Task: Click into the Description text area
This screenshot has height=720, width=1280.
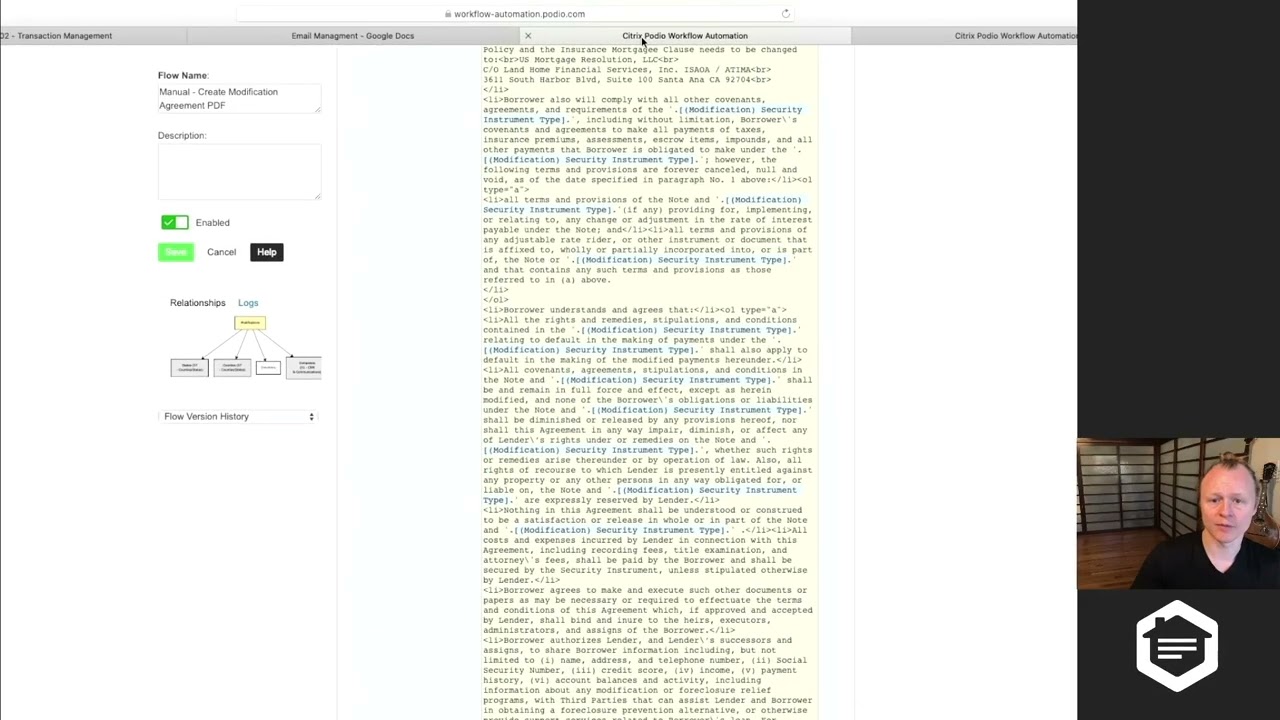Action: (239, 171)
